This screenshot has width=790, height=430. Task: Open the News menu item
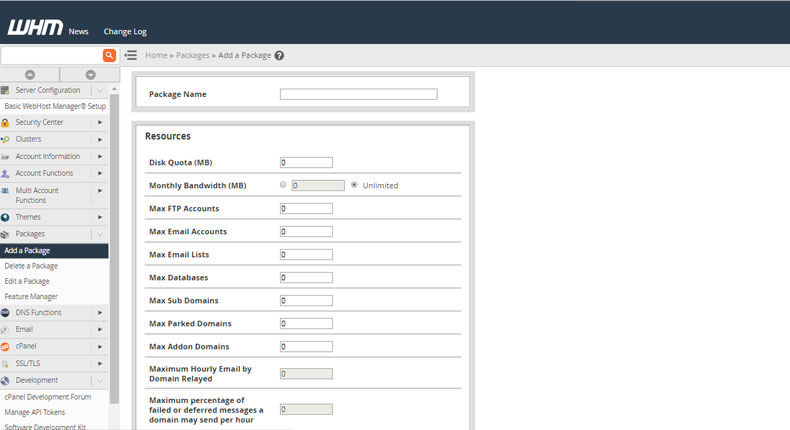79,32
